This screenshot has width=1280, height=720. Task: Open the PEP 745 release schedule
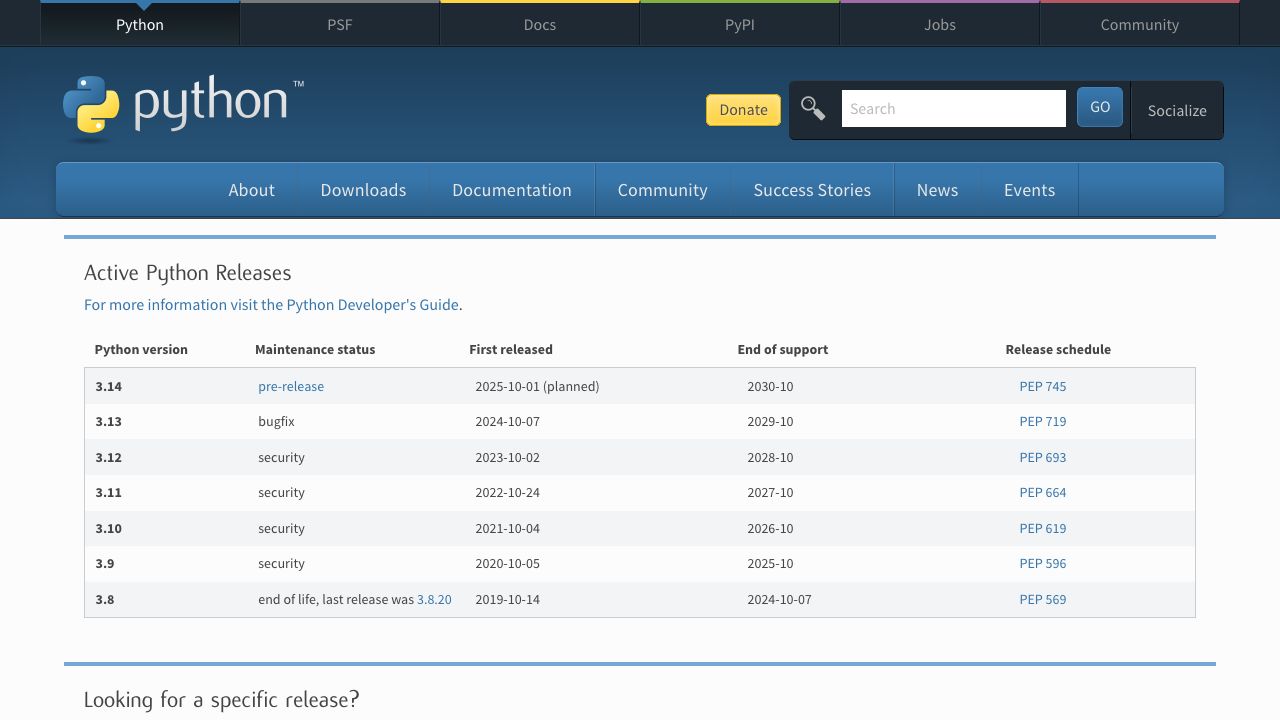tap(1042, 387)
